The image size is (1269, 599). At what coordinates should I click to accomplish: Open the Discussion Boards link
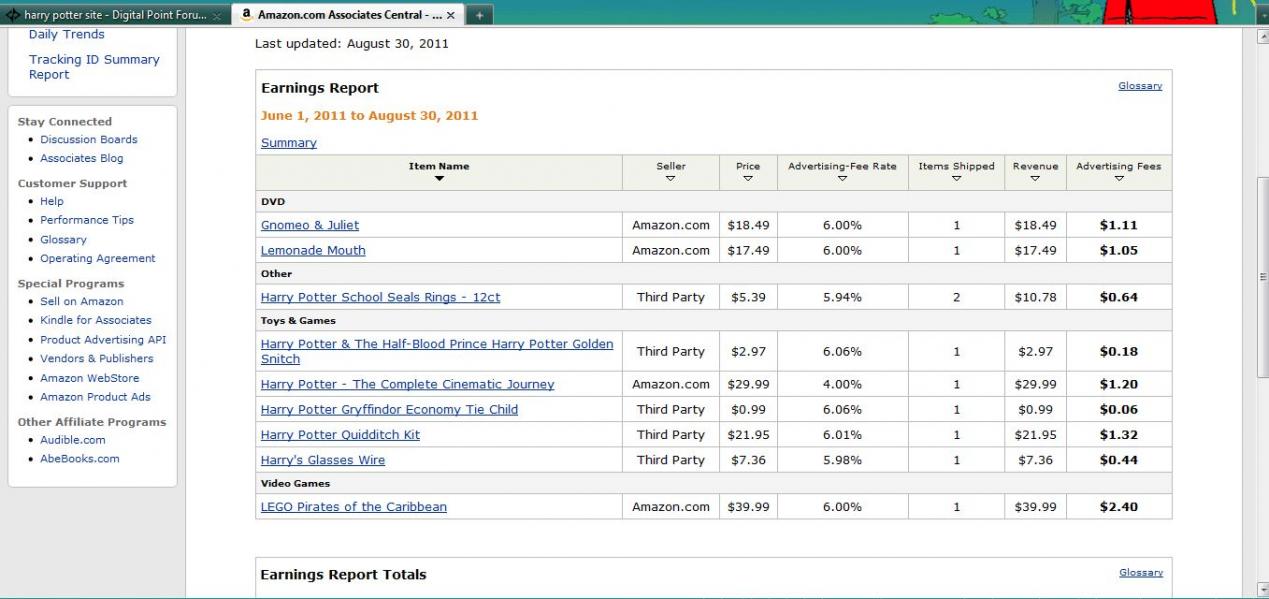[x=89, y=139]
